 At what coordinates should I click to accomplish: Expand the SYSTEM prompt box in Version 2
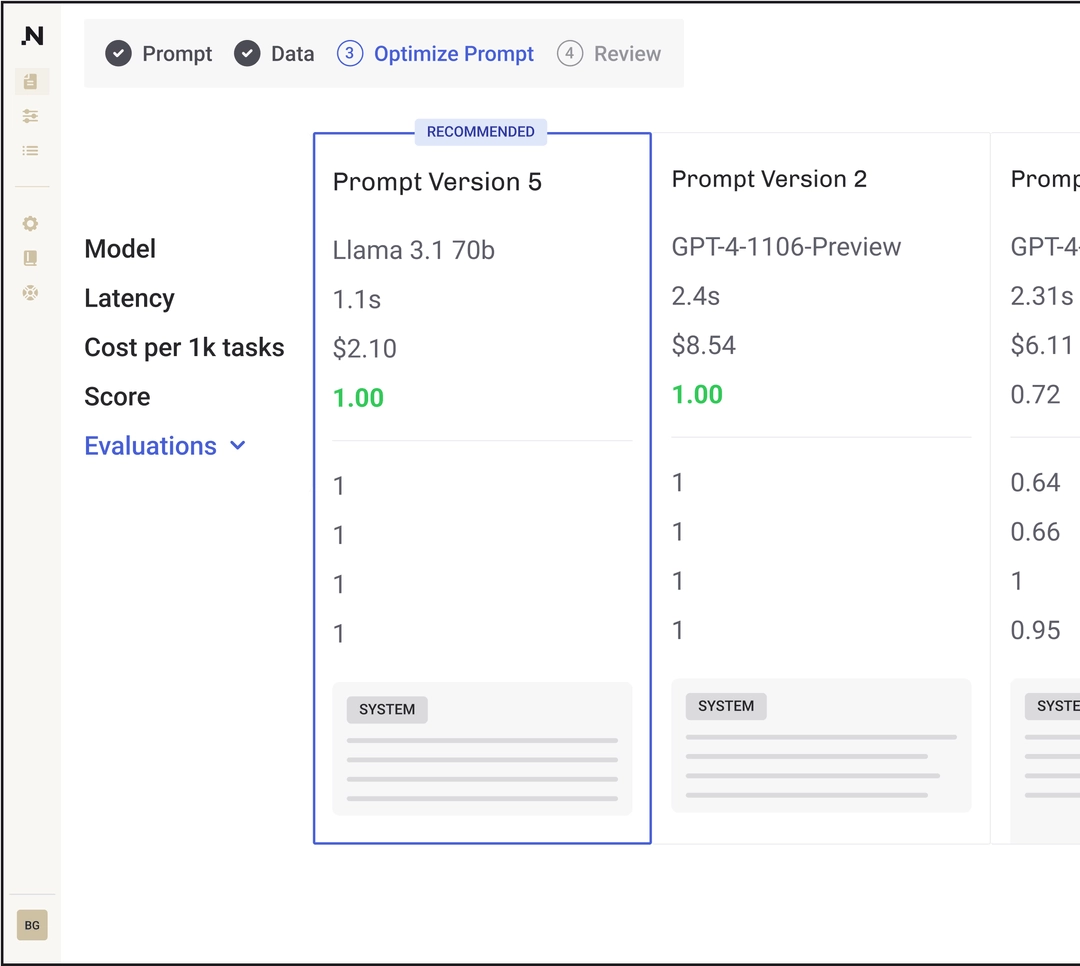(821, 745)
